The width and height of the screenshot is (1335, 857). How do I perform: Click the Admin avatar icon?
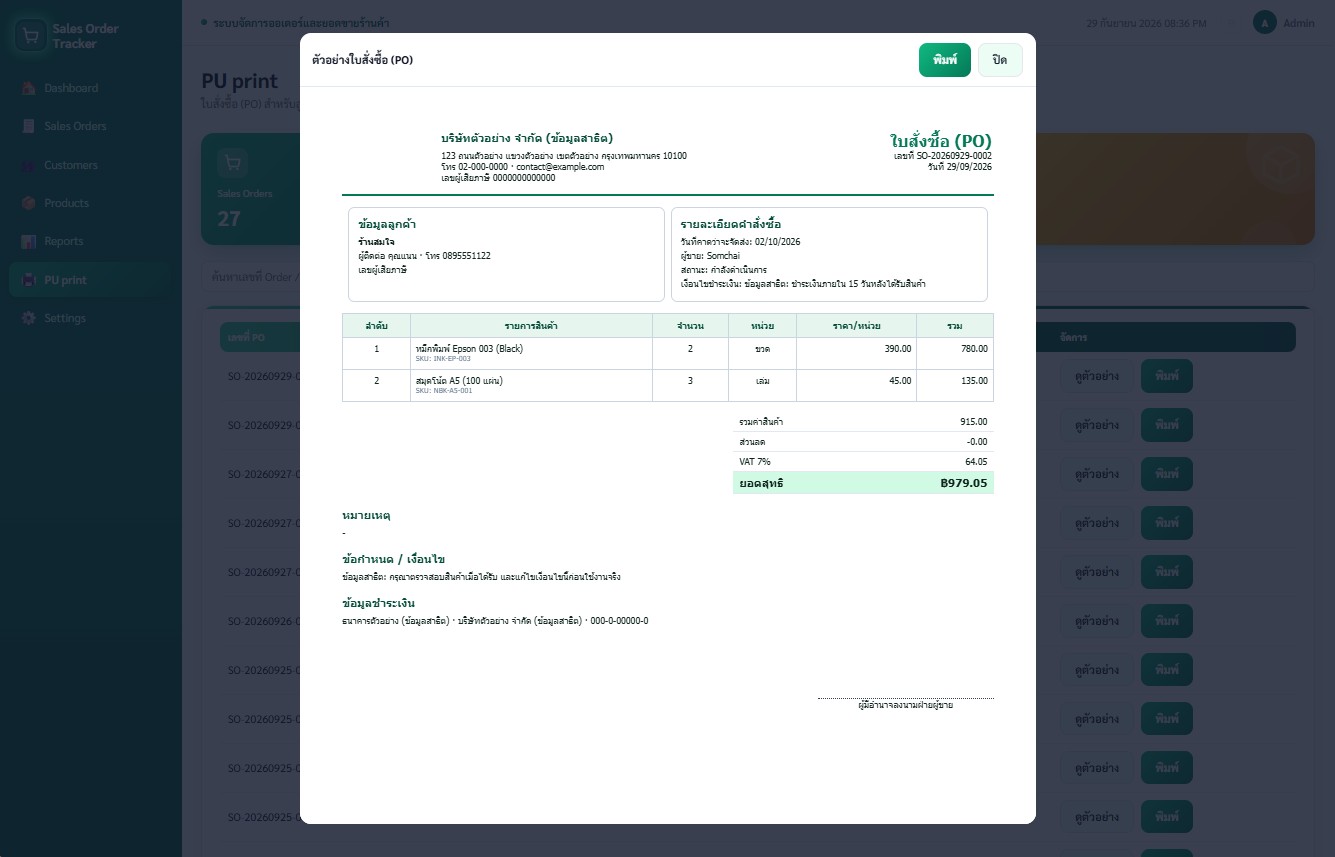point(1265,23)
